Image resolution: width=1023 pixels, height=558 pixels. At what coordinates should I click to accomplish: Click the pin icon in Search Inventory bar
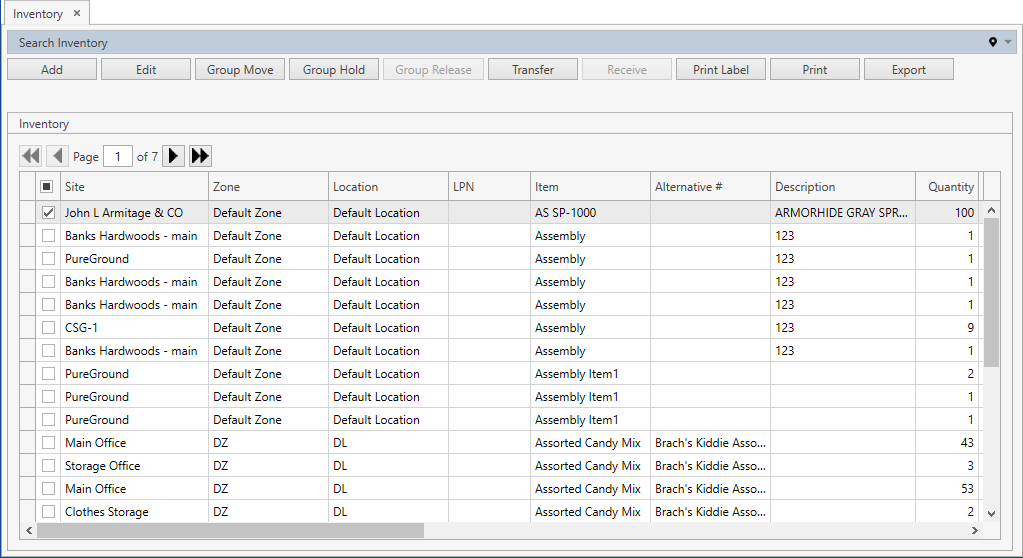coord(993,42)
